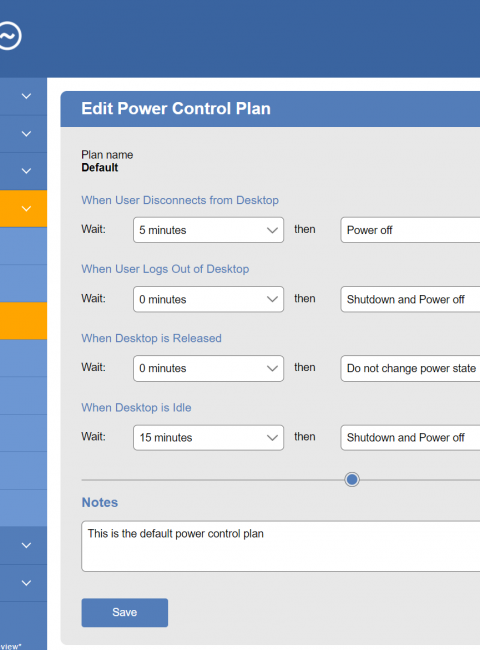Image resolution: width=480 pixels, height=650 pixels.
Task: Expand the third sidebar chevron from top
Action: [26, 171]
